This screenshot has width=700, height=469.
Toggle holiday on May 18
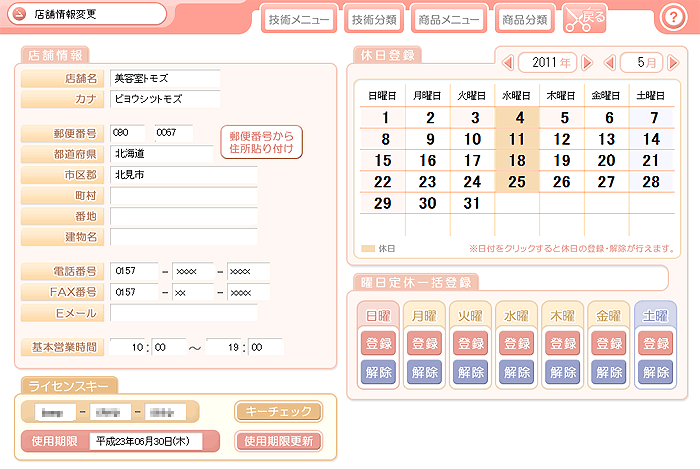coord(517,160)
